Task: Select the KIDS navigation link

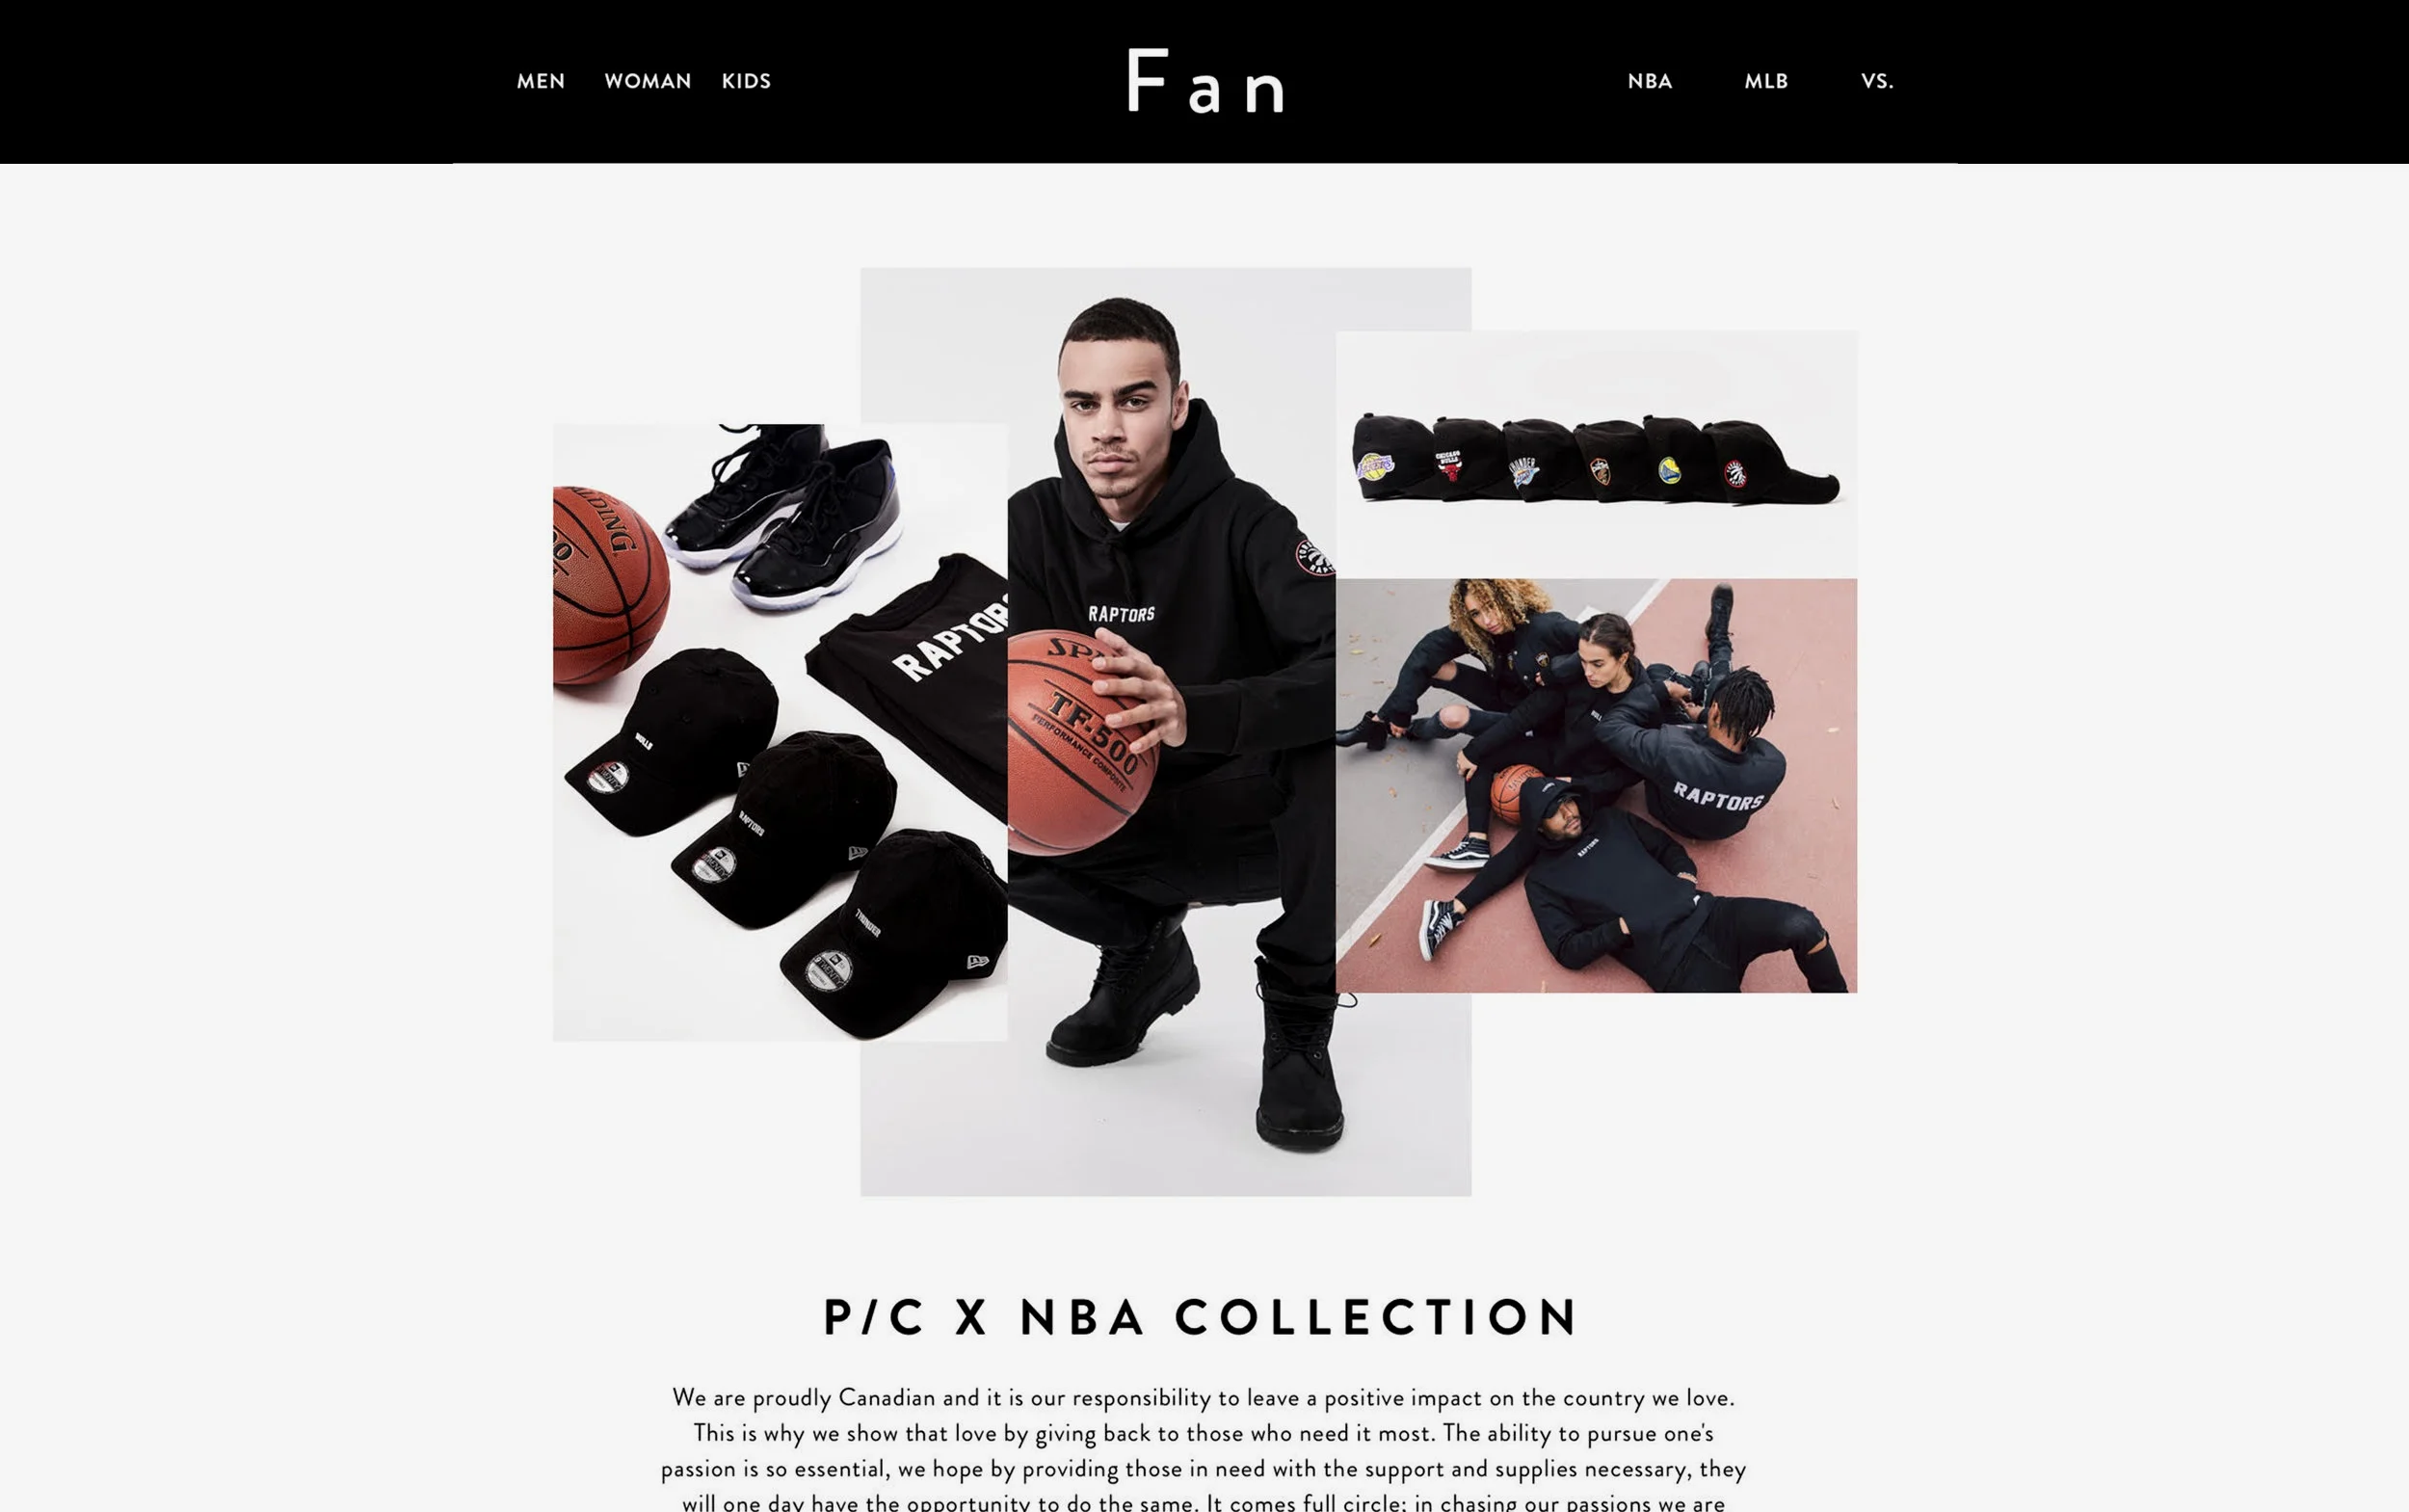Action: click(x=746, y=81)
